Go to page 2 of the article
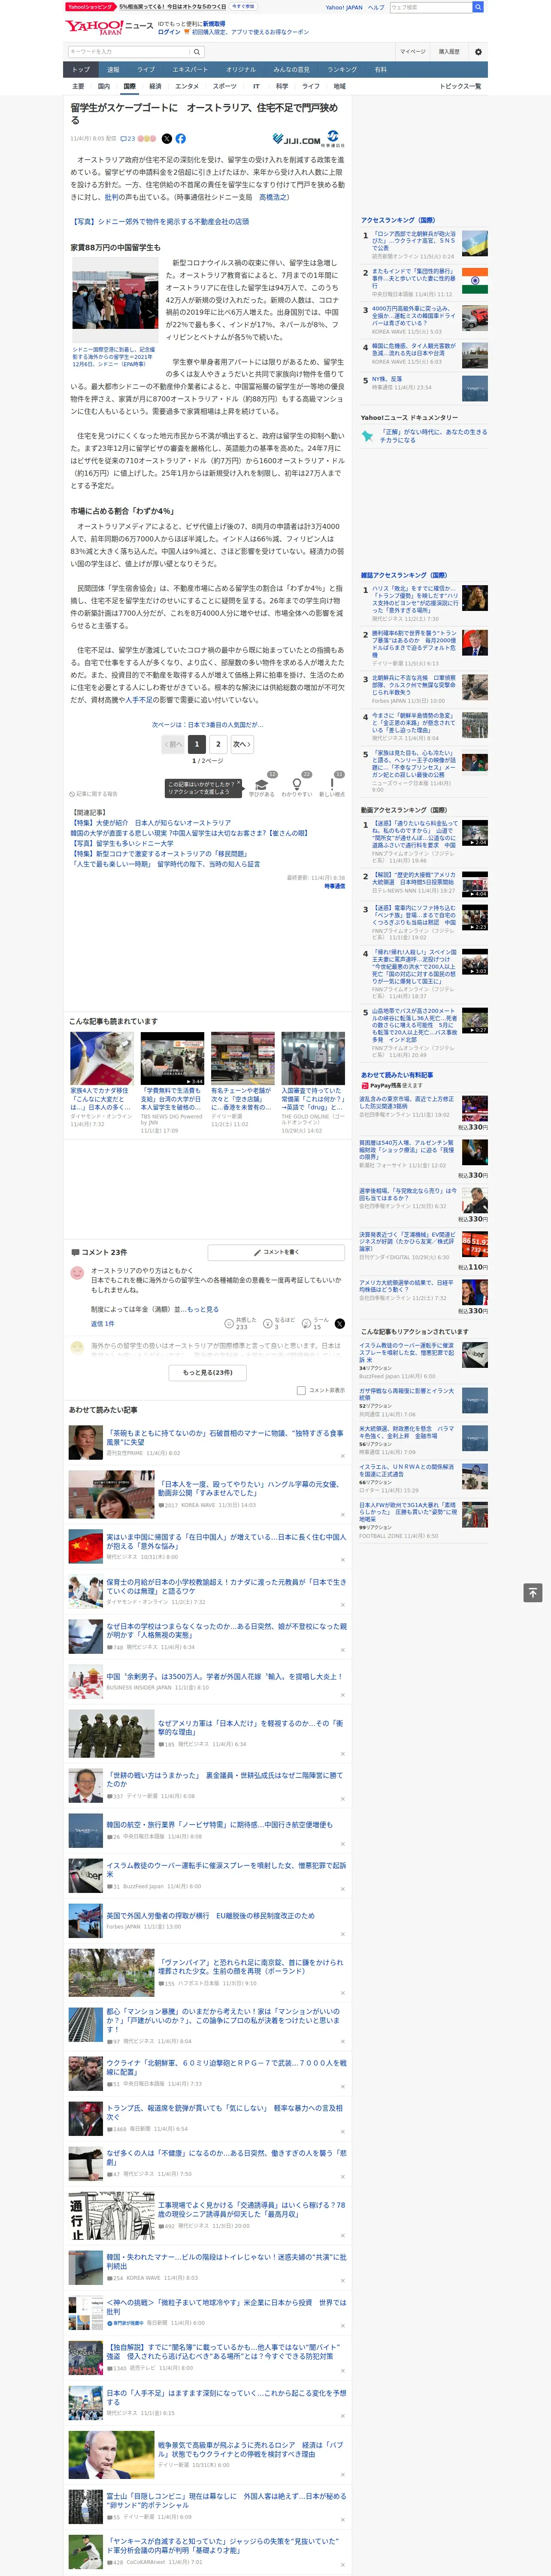 click(x=218, y=744)
